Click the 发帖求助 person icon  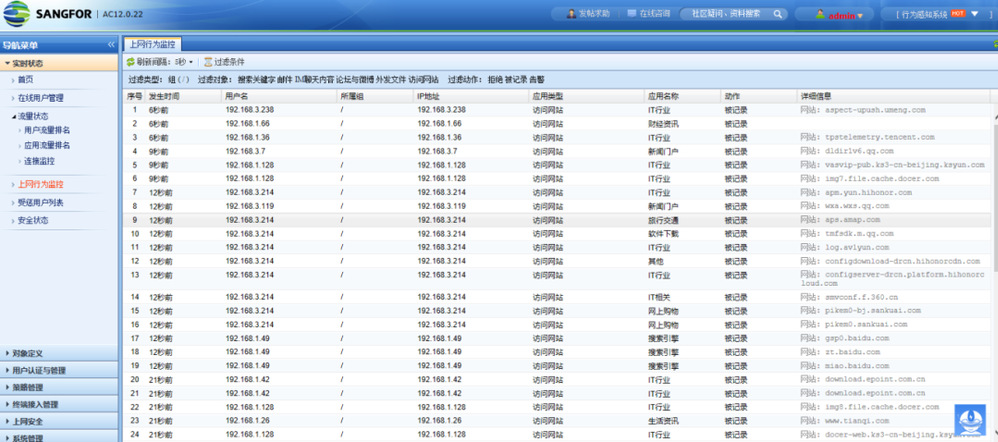coord(569,14)
